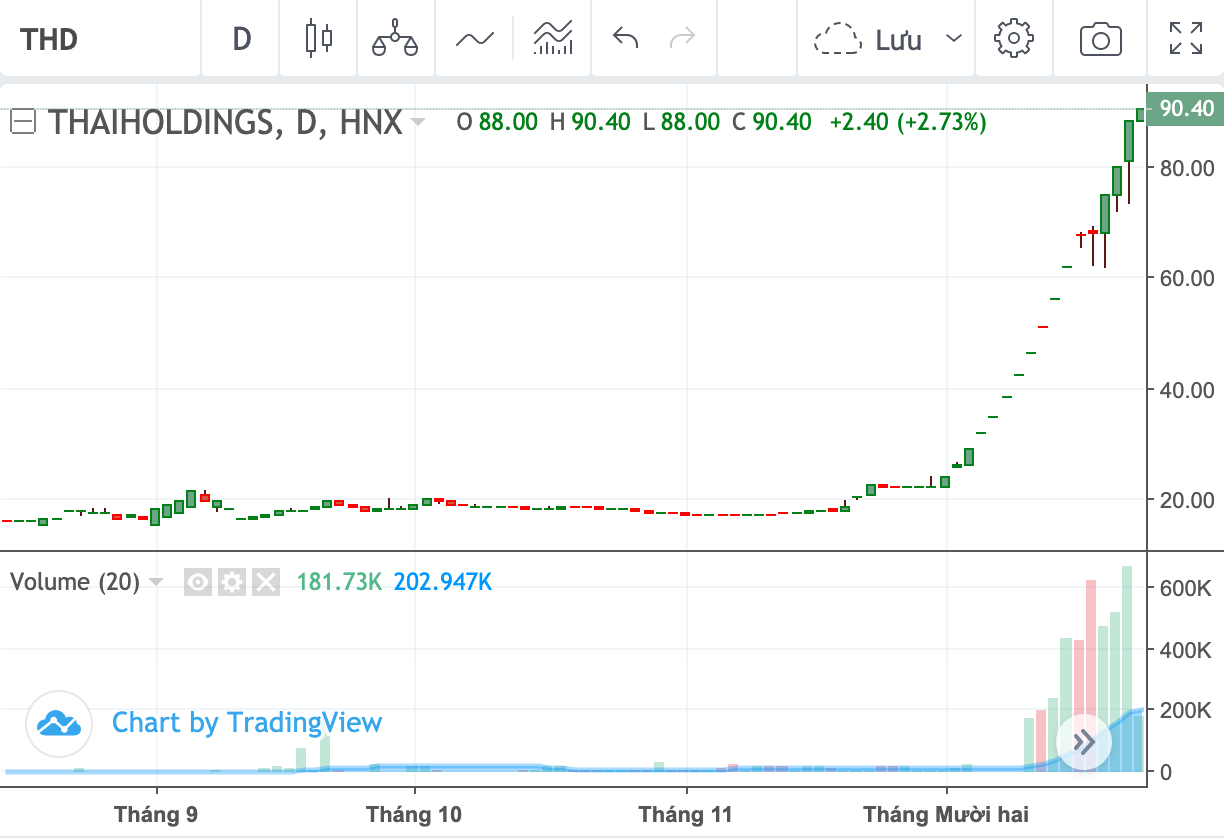This screenshot has width=1224, height=840.
Task: Expand the Lưu dropdown chevron
Action: (954, 40)
